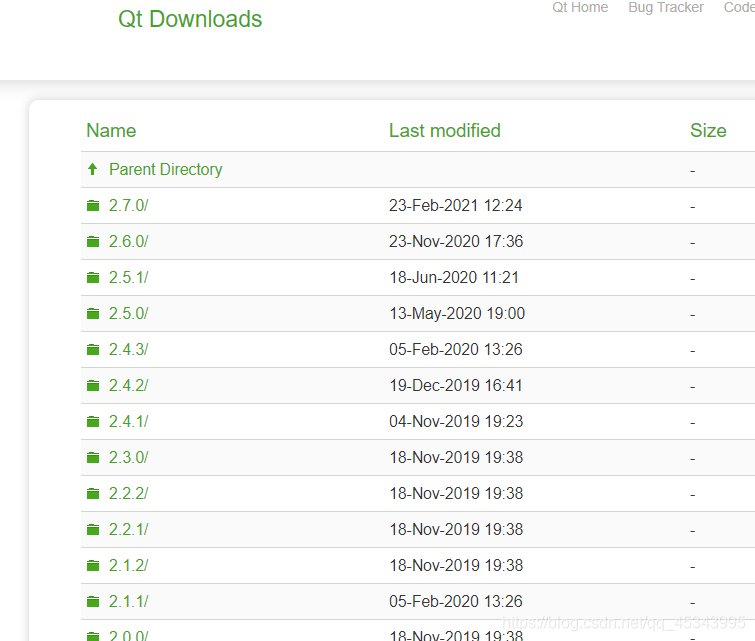Select the 05-Feb-2020 13:26 date in the 2.1.1/ row
The width and height of the screenshot is (755, 641).
tap(456, 601)
